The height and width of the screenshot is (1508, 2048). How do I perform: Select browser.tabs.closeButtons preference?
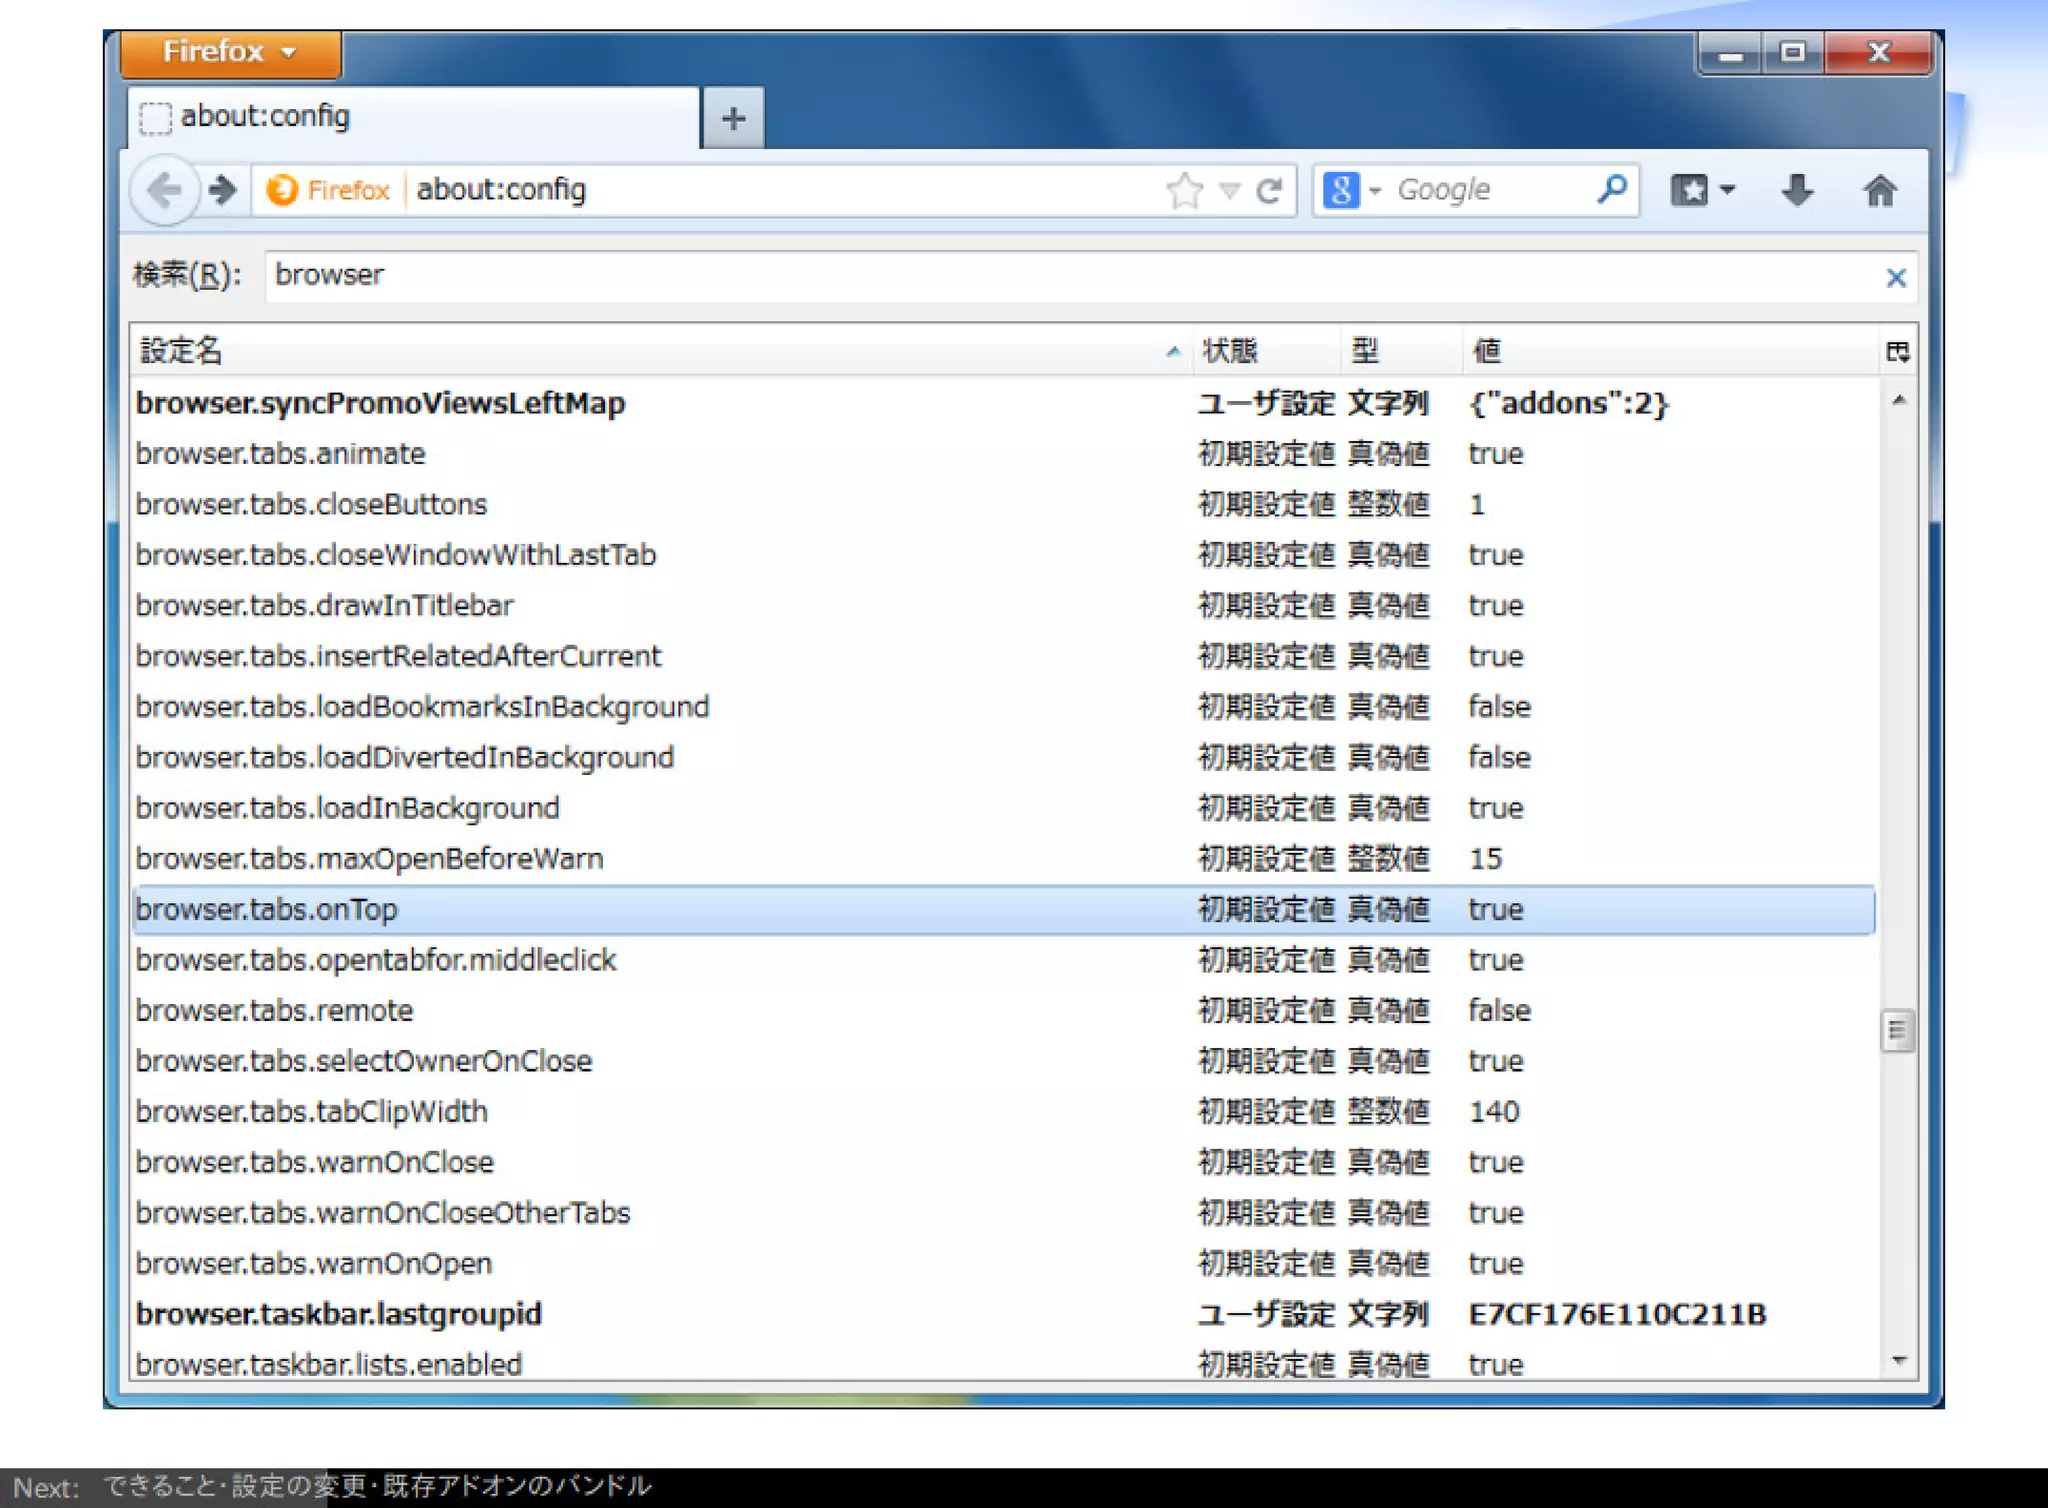click(1004, 504)
